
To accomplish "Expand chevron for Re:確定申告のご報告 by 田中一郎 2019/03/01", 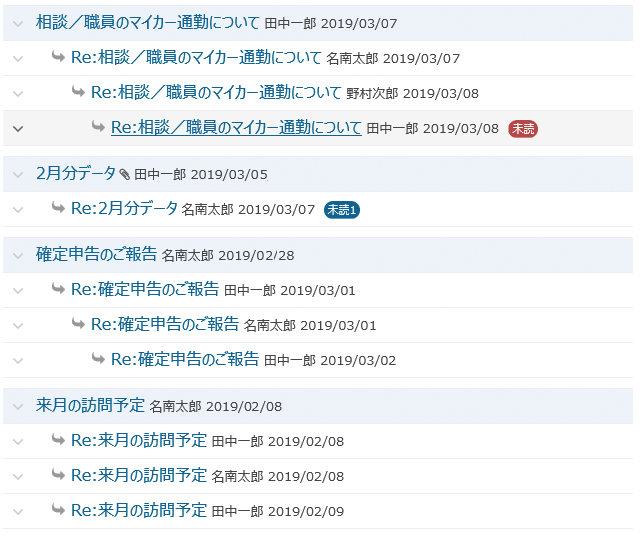I will tap(18, 291).
